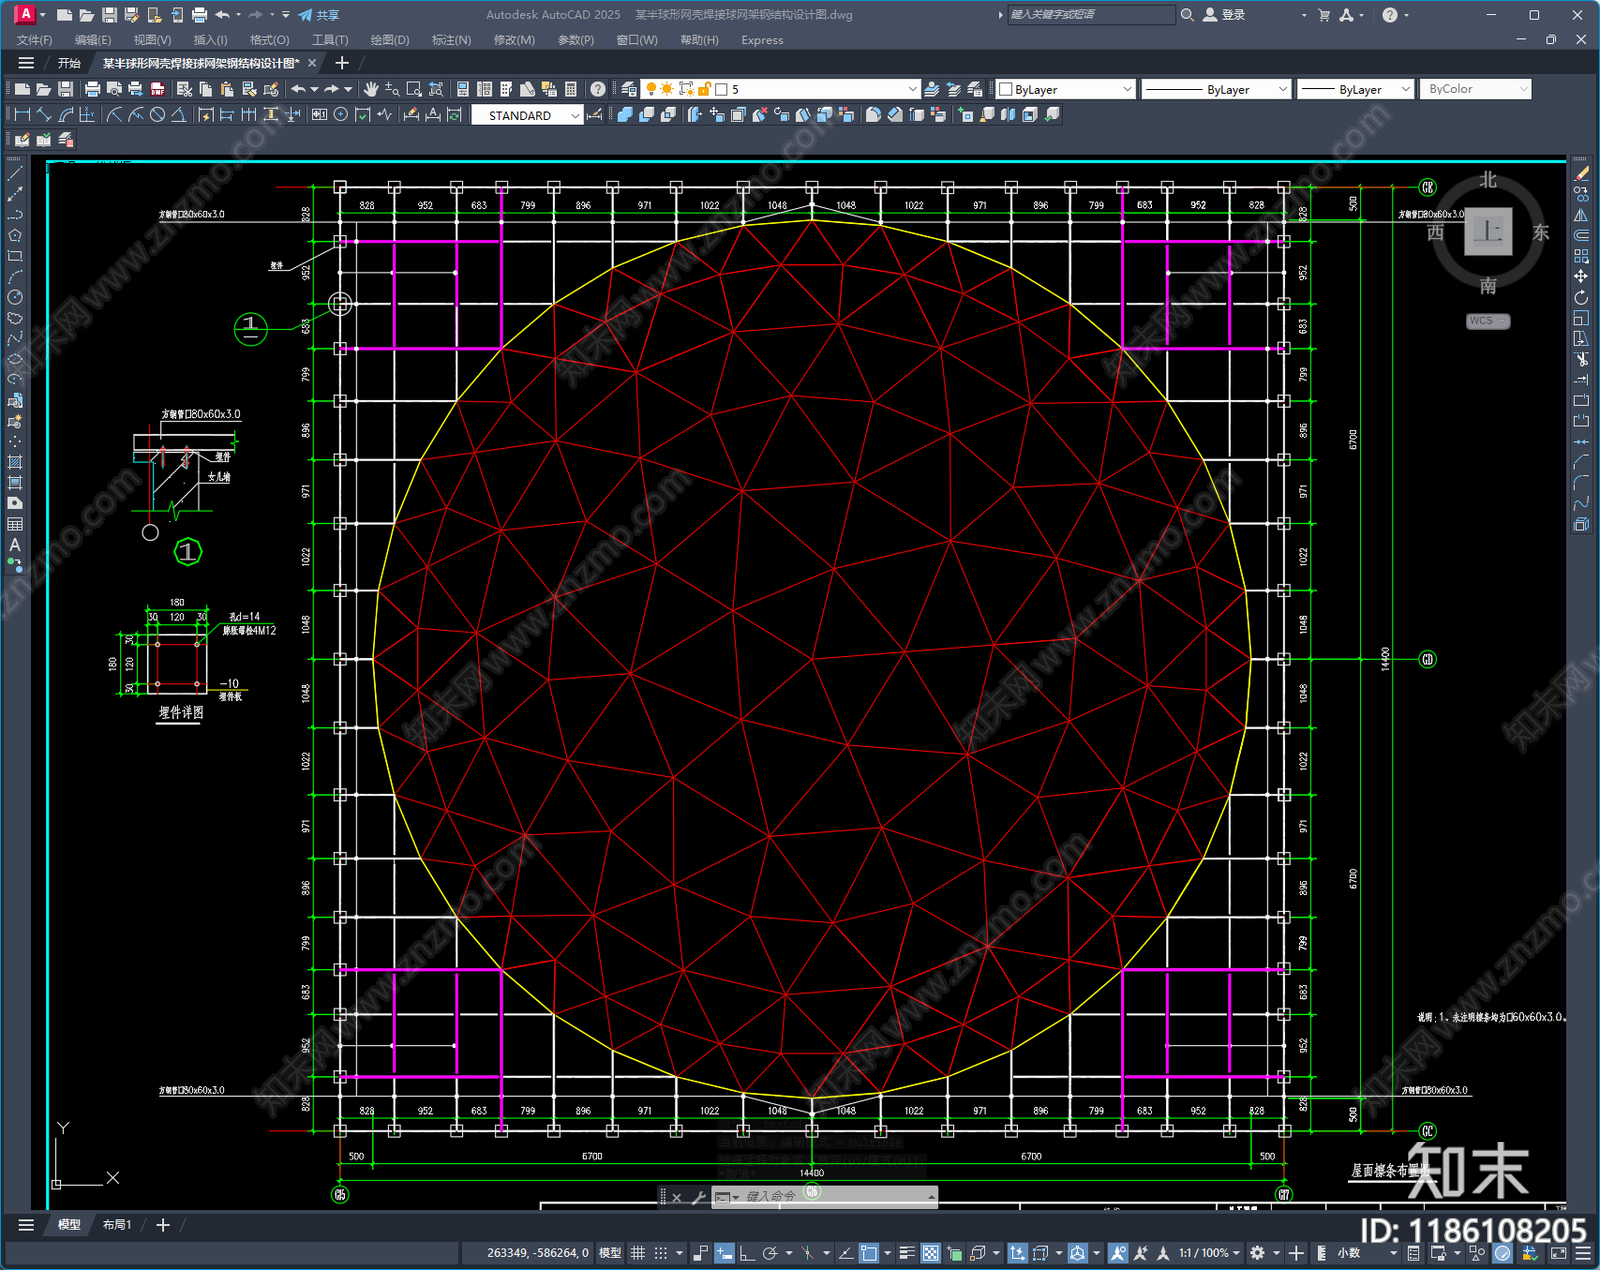Viewport: 1600px width, 1270px height.
Task: Switch to the 布局1 layout tab
Action: pos(117,1224)
